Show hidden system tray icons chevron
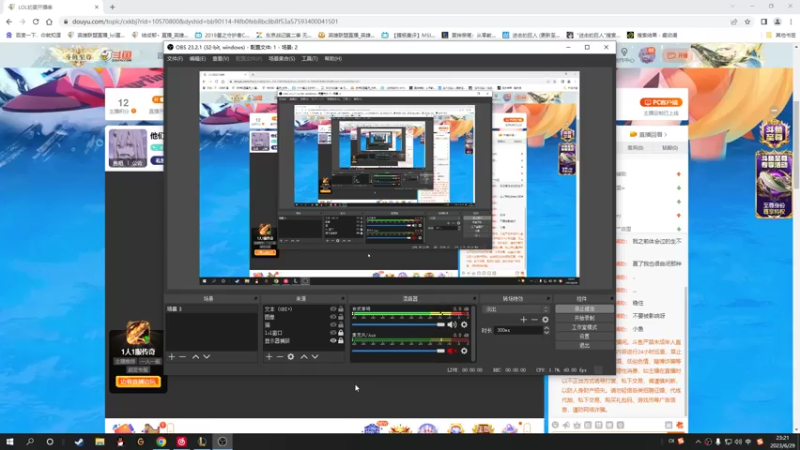Screen dimensions: 800x450 (698, 442)
